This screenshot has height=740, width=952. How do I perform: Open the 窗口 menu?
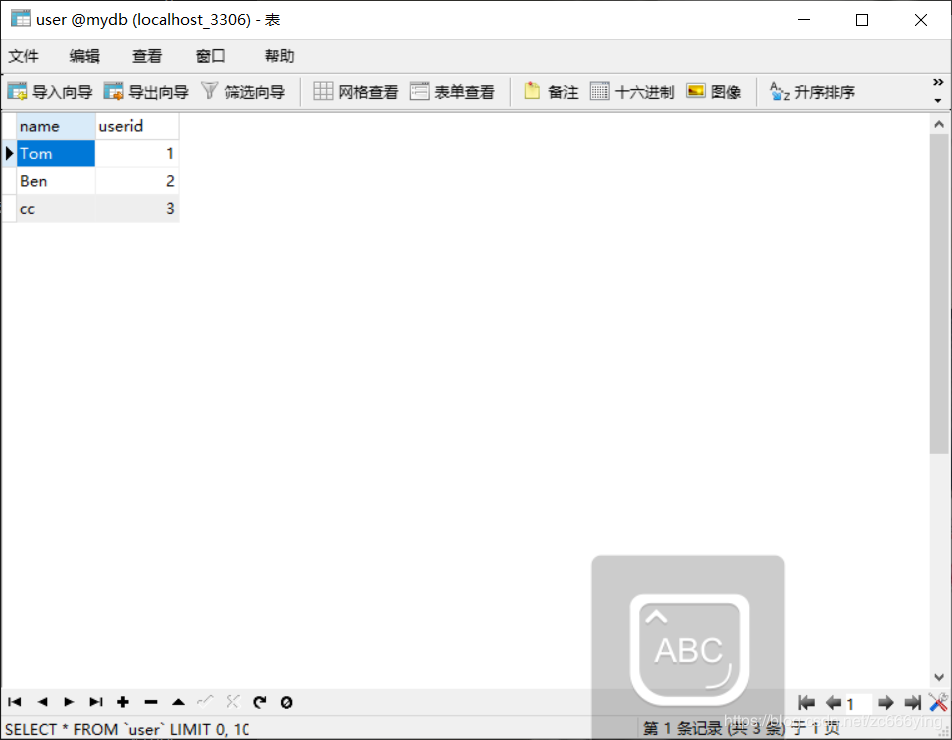pyautogui.click(x=210, y=56)
